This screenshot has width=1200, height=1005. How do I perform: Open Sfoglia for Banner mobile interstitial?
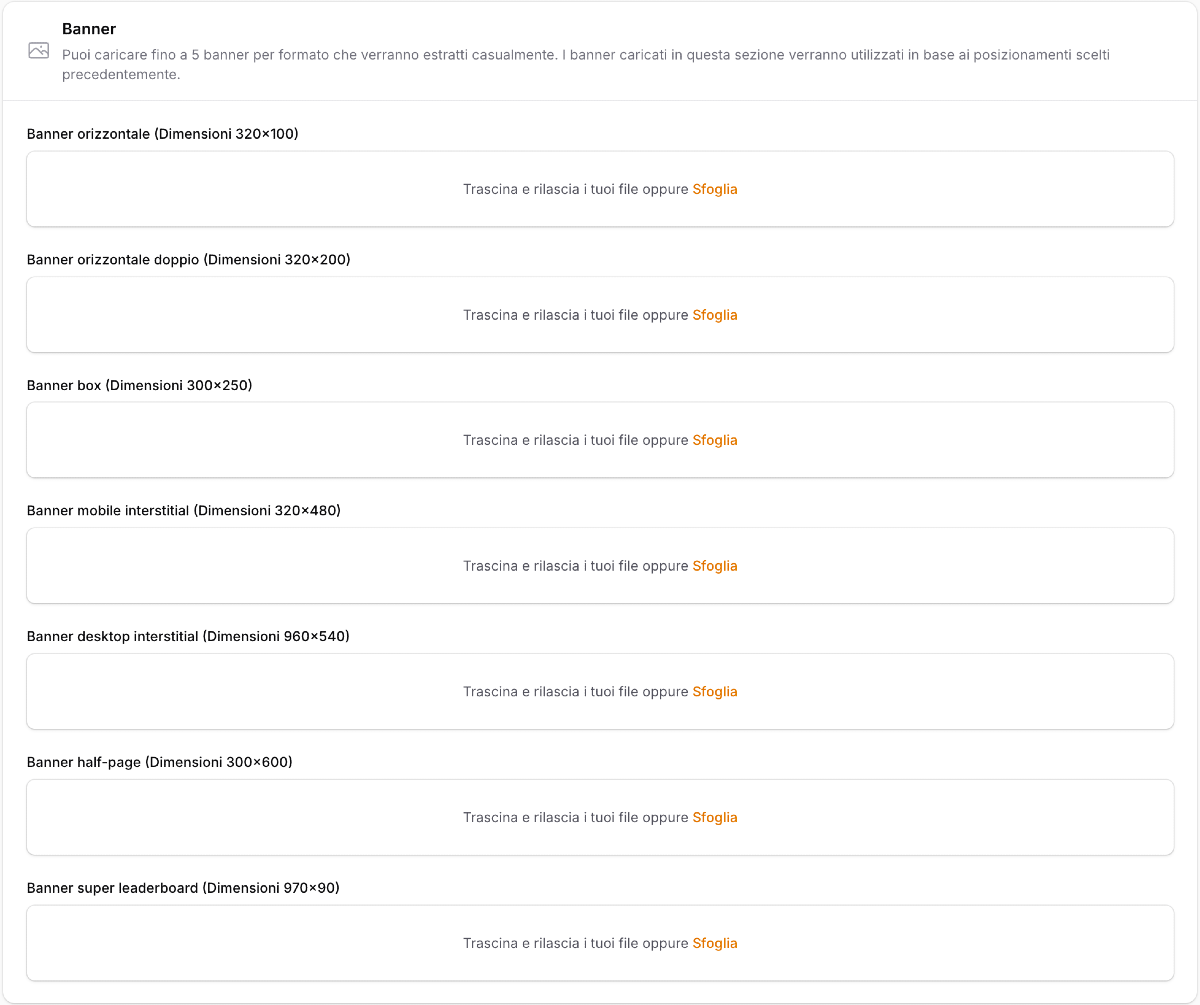click(x=715, y=566)
